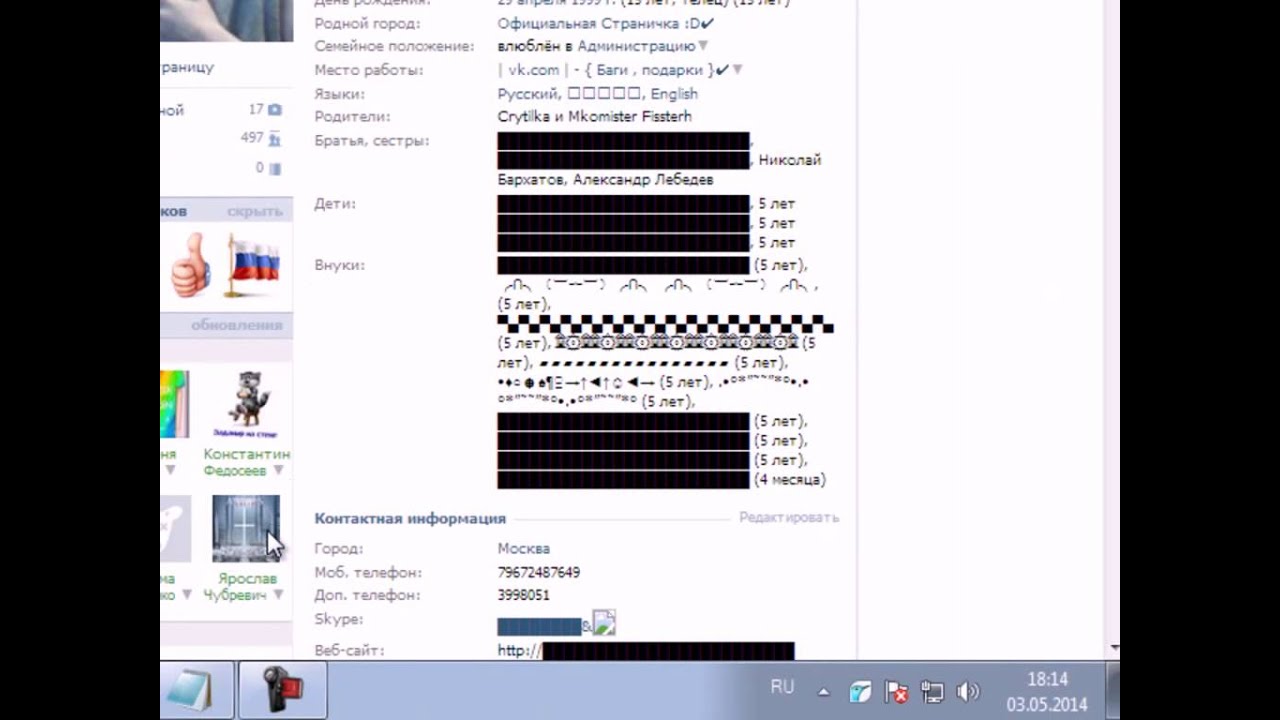This screenshot has width=1280, height=720.
Task: Click the broken image icon beside Skype
Action: click(604, 623)
